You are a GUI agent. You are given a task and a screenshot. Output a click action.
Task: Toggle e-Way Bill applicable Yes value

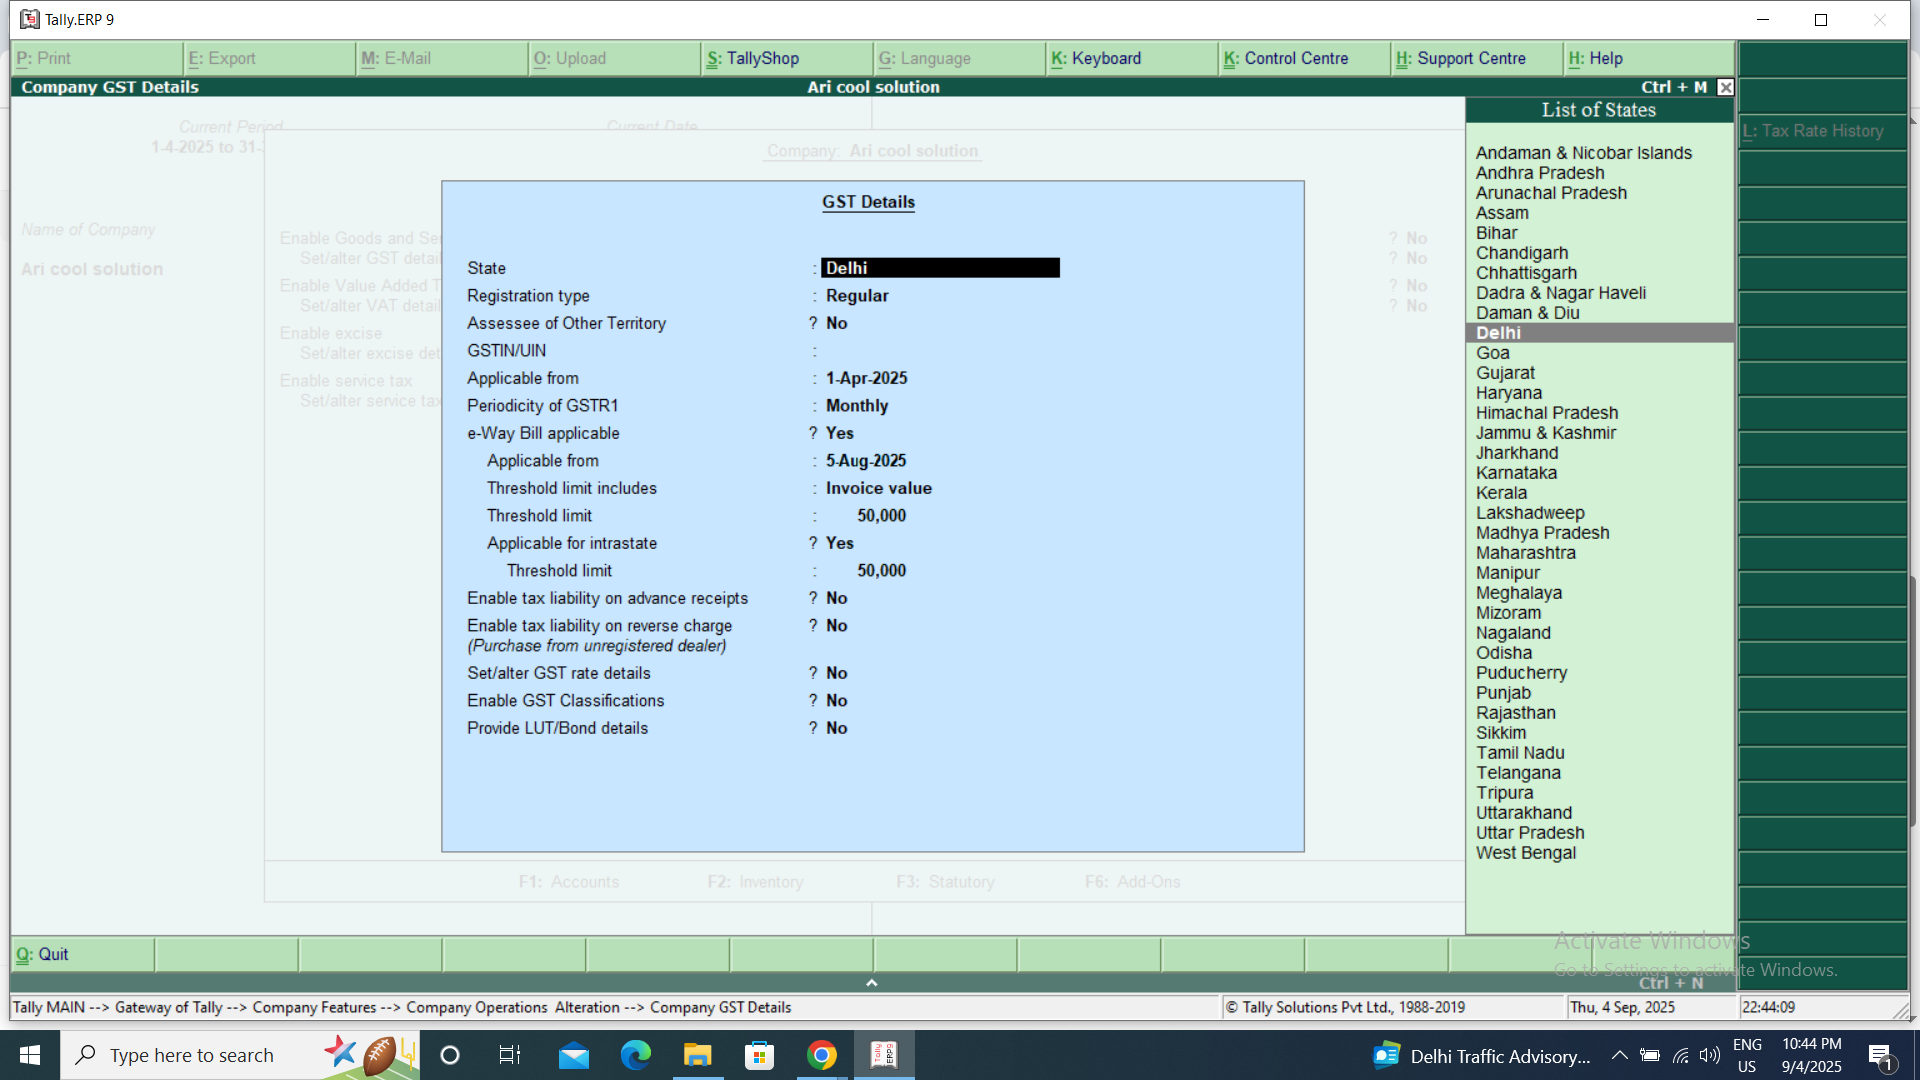839,433
